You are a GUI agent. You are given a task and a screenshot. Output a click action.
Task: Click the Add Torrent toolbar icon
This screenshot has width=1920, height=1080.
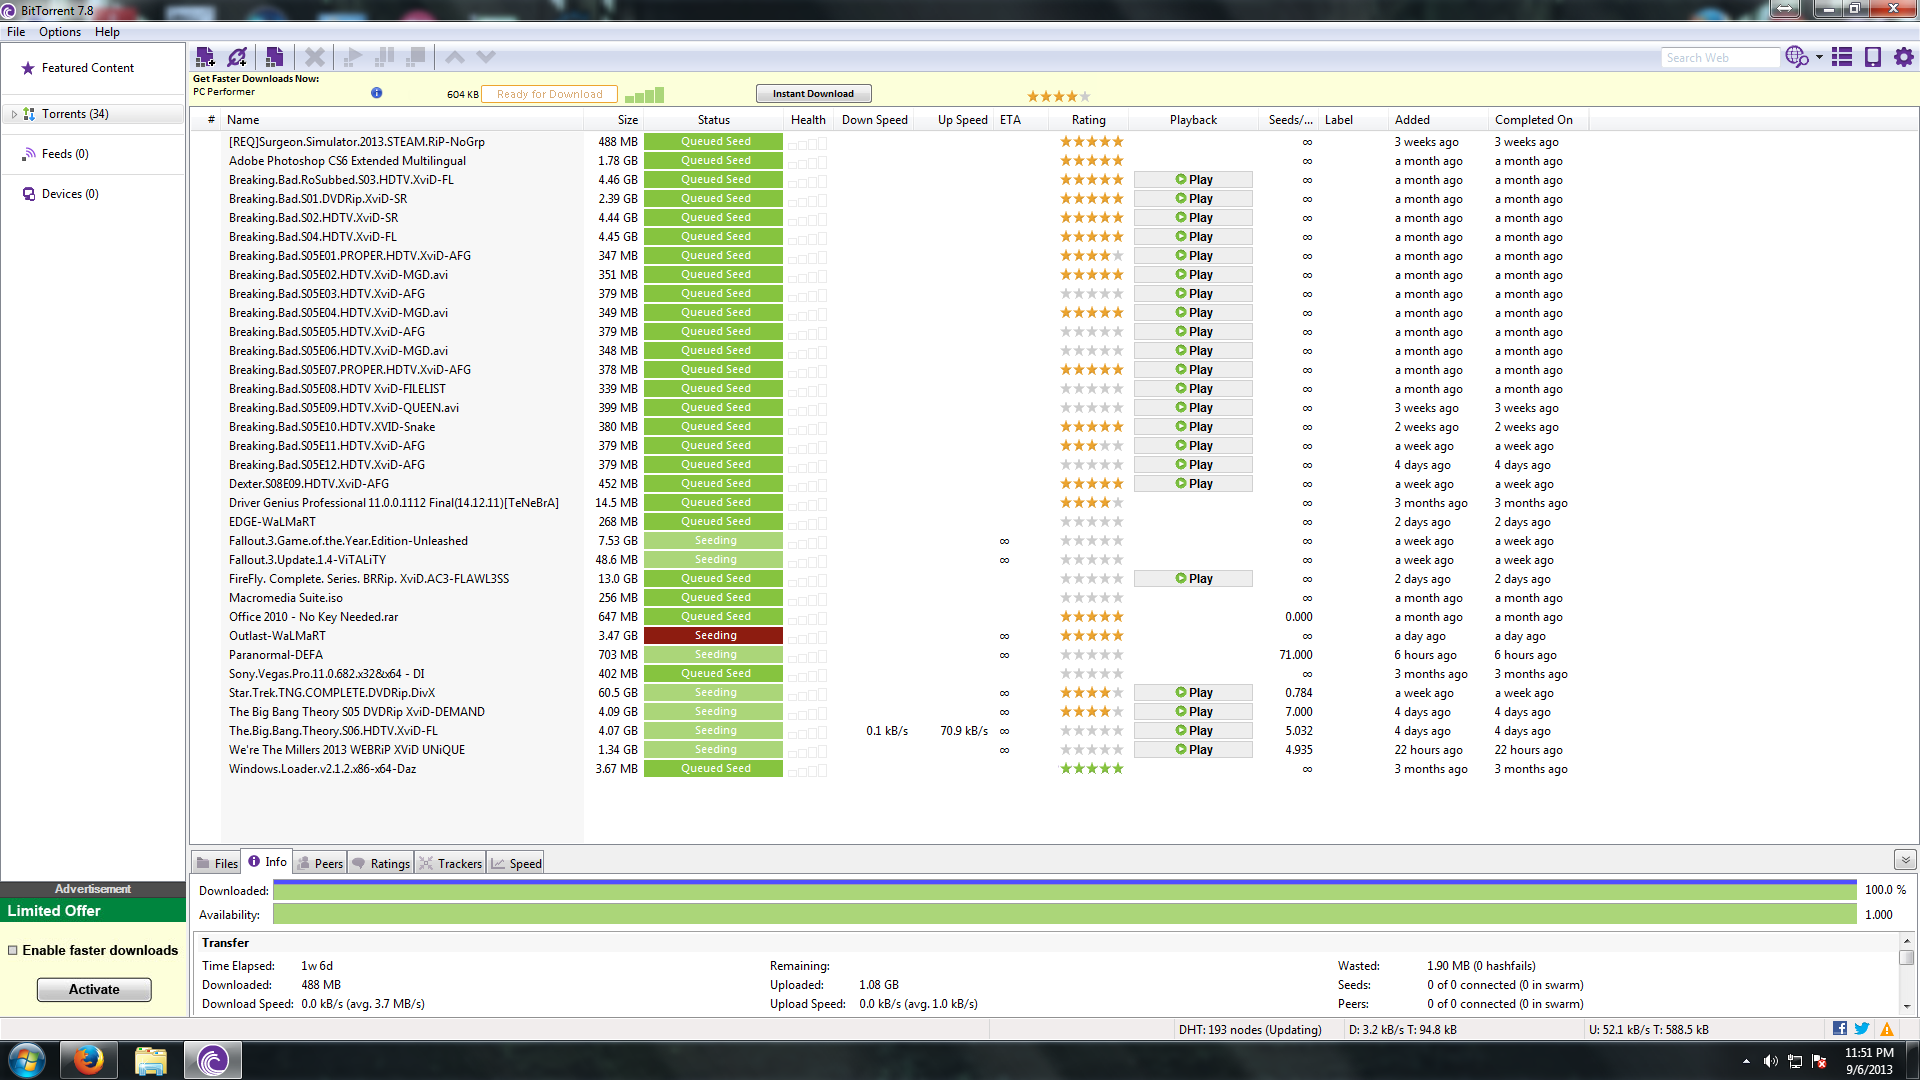[205, 57]
